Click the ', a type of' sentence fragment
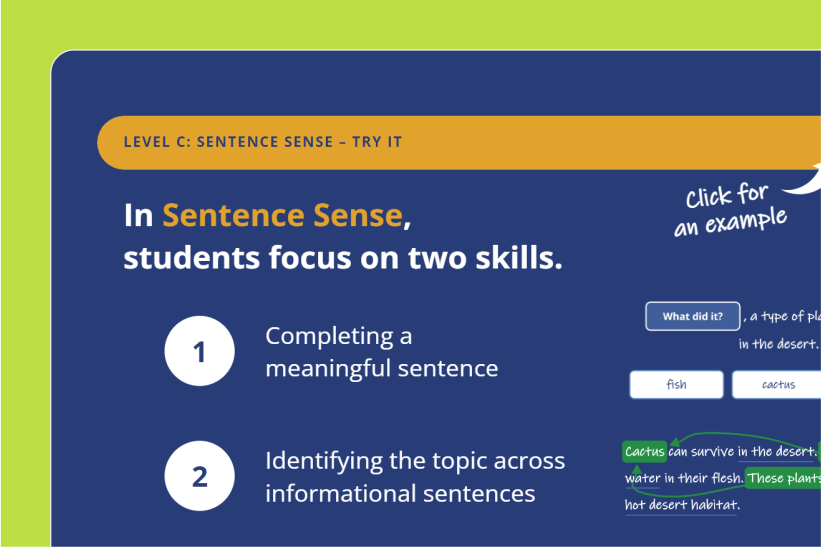The height and width of the screenshot is (547, 821). pyautogui.click(x=782, y=317)
